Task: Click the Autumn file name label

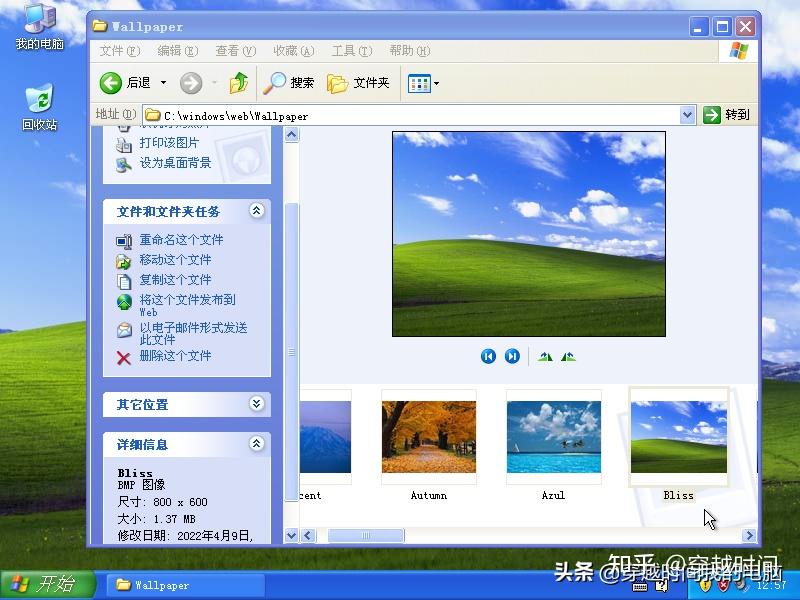Action: pos(429,495)
